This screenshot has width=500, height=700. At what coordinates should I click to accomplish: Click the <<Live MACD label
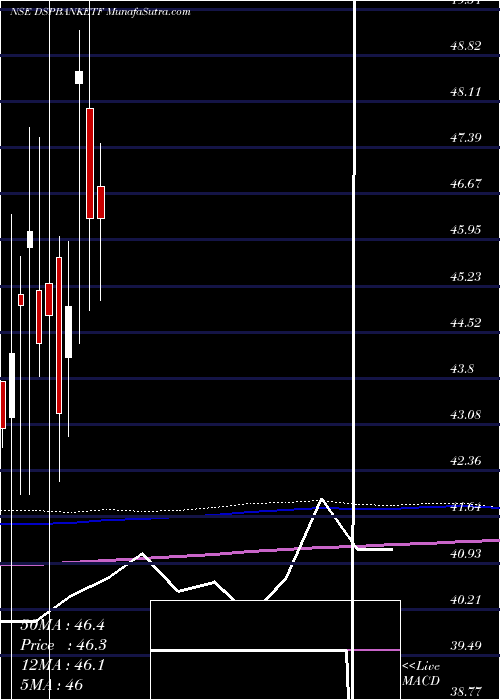[x=421, y=674]
